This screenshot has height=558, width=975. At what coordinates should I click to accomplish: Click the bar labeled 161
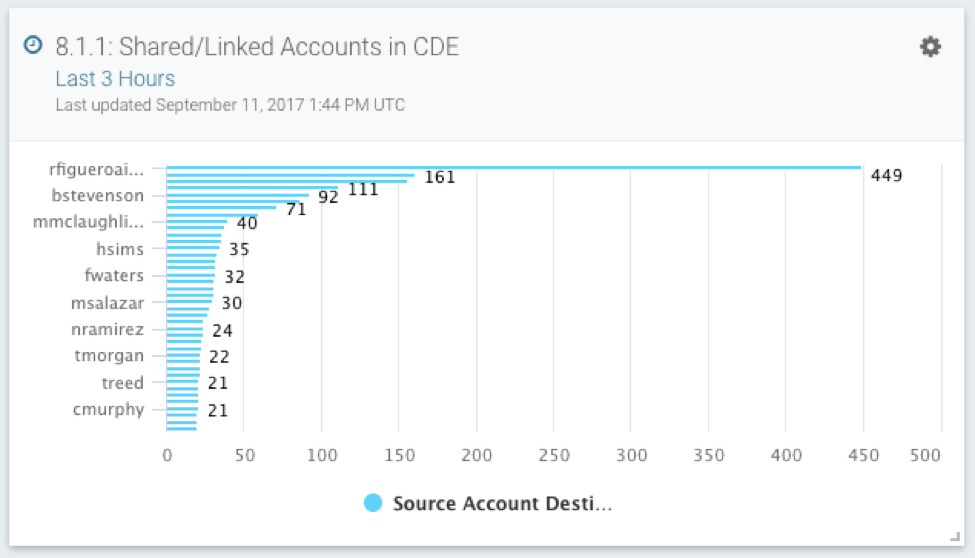point(290,175)
